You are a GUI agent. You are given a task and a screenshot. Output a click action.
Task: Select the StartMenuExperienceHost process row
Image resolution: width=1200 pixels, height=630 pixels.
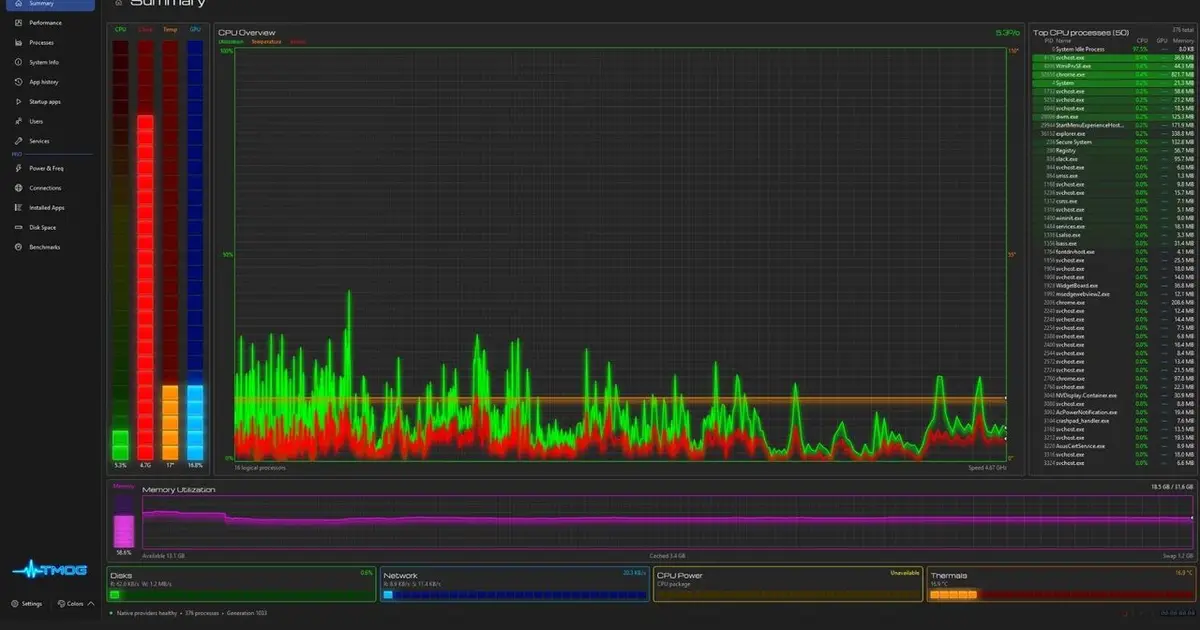point(1114,125)
